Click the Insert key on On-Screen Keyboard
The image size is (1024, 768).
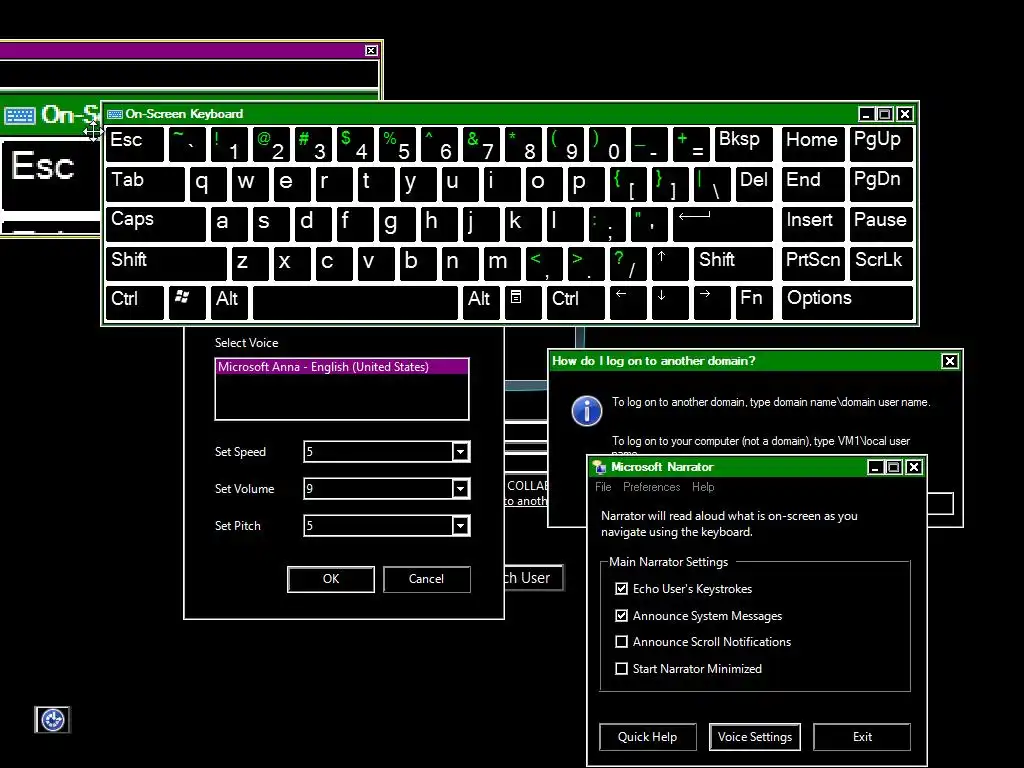[813, 225]
